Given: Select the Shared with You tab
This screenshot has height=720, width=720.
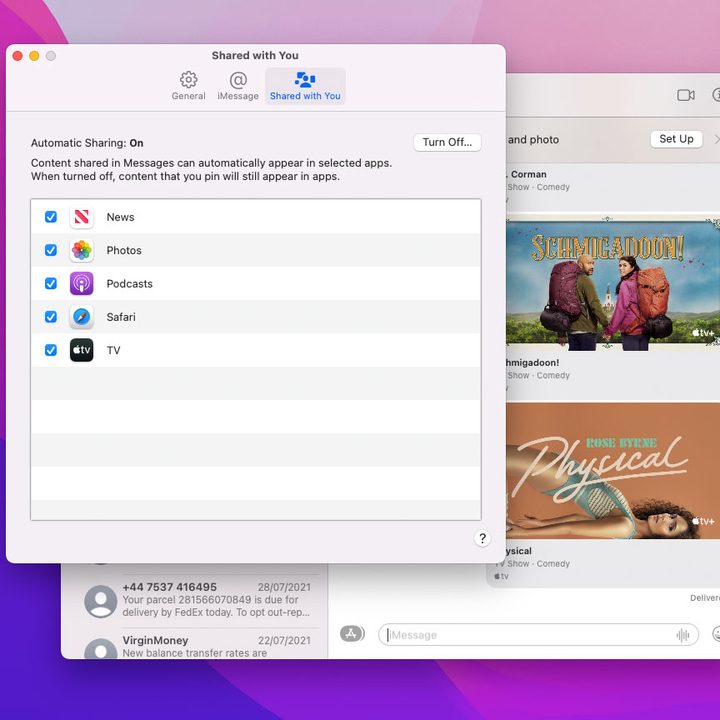Looking at the screenshot, I should pyautogui.click(x=305, y=86).
